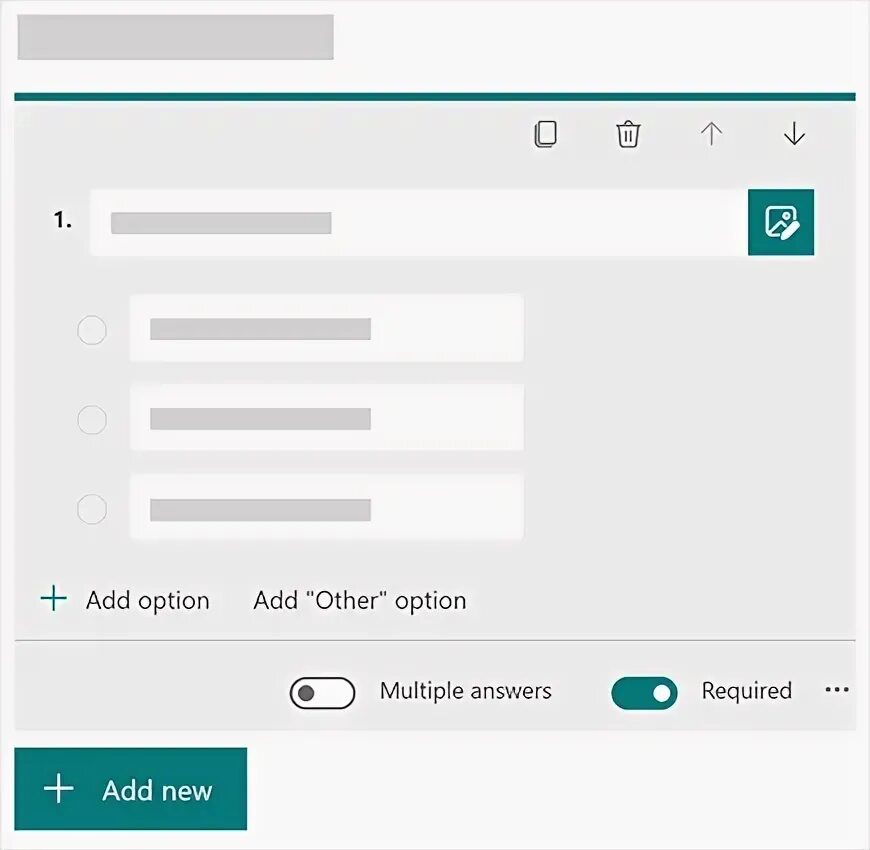870x850 pixels.
Task: Open more settings via the three-dots icon
Action: [837, 690]
